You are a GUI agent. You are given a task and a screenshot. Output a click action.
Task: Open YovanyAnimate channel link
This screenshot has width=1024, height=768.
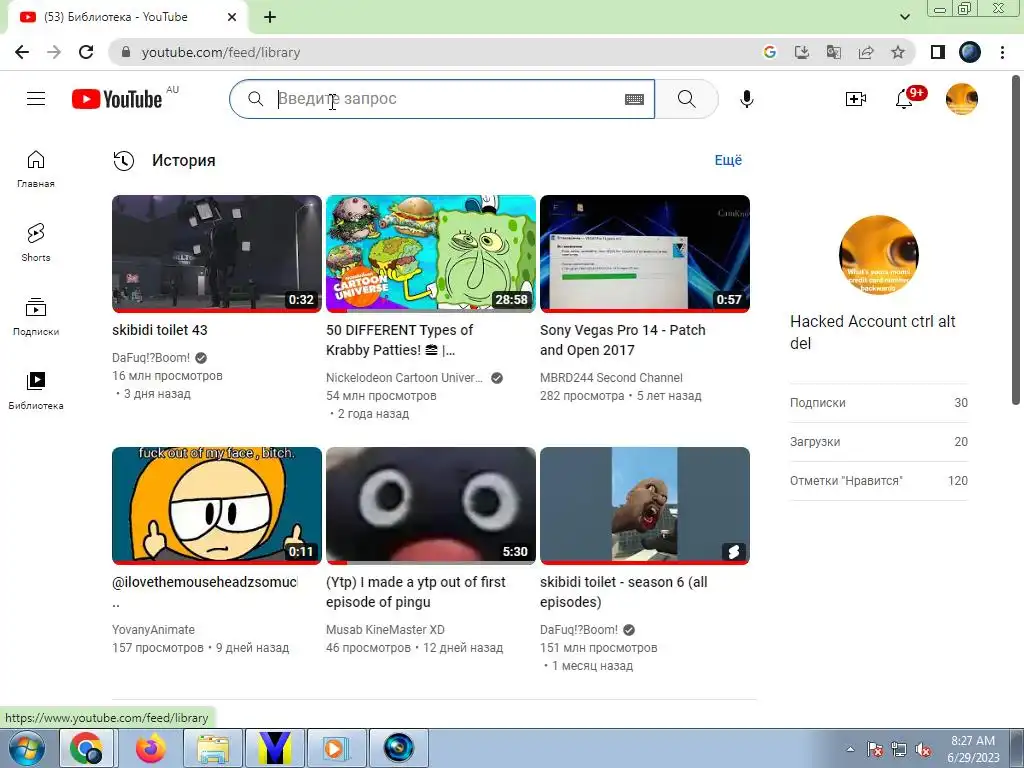point(153,630)
